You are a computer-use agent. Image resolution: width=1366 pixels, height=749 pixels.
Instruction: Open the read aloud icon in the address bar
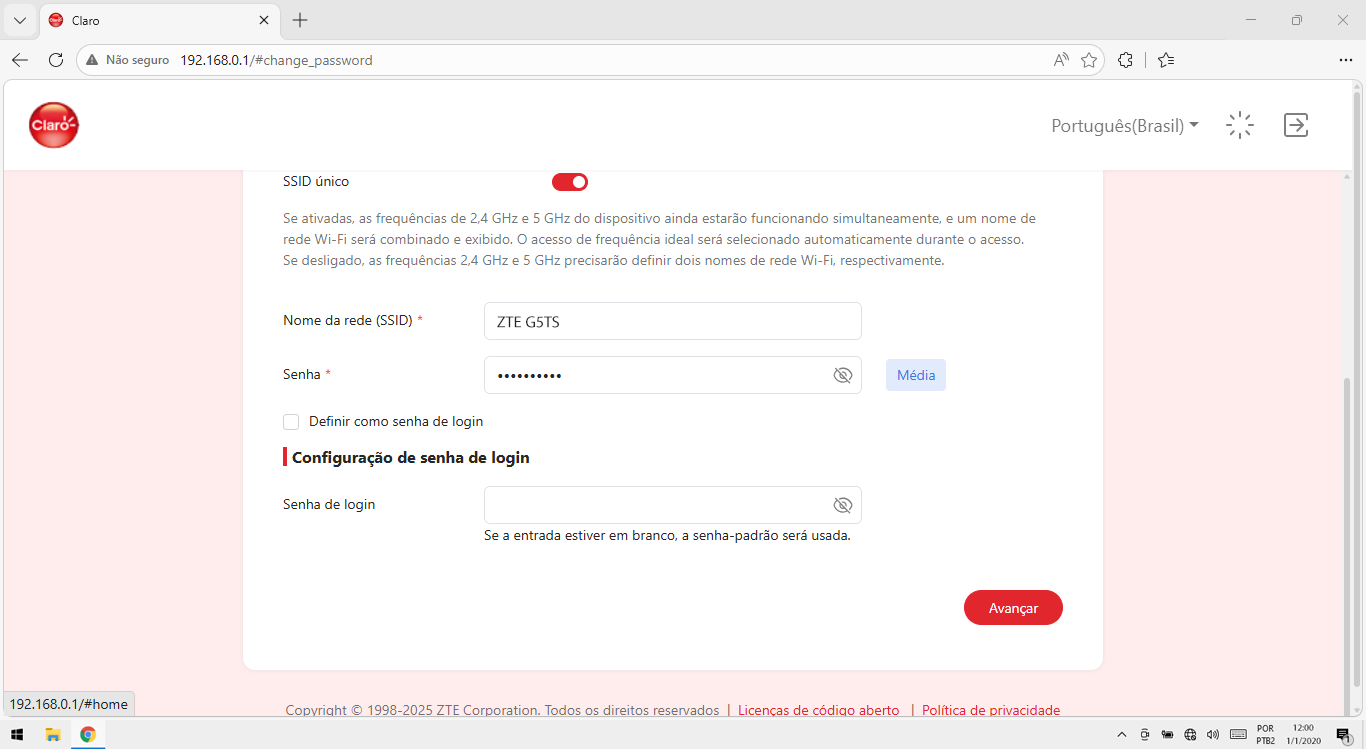(x=1061, y=60)
